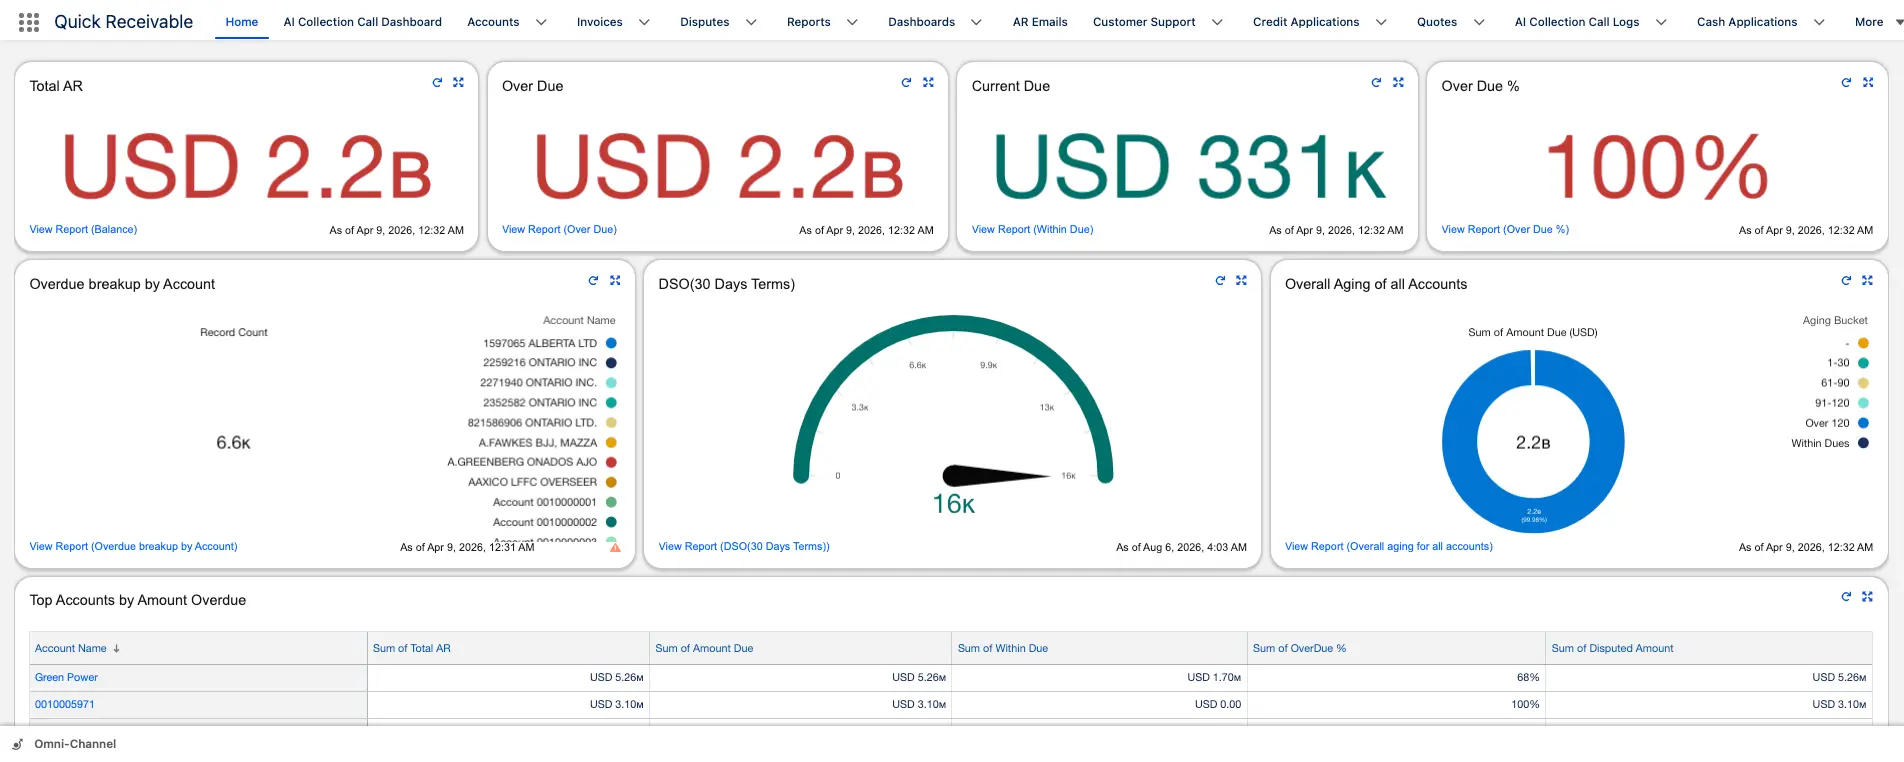
Task: Refresh the Total AR widget
Action: [437, 83]
